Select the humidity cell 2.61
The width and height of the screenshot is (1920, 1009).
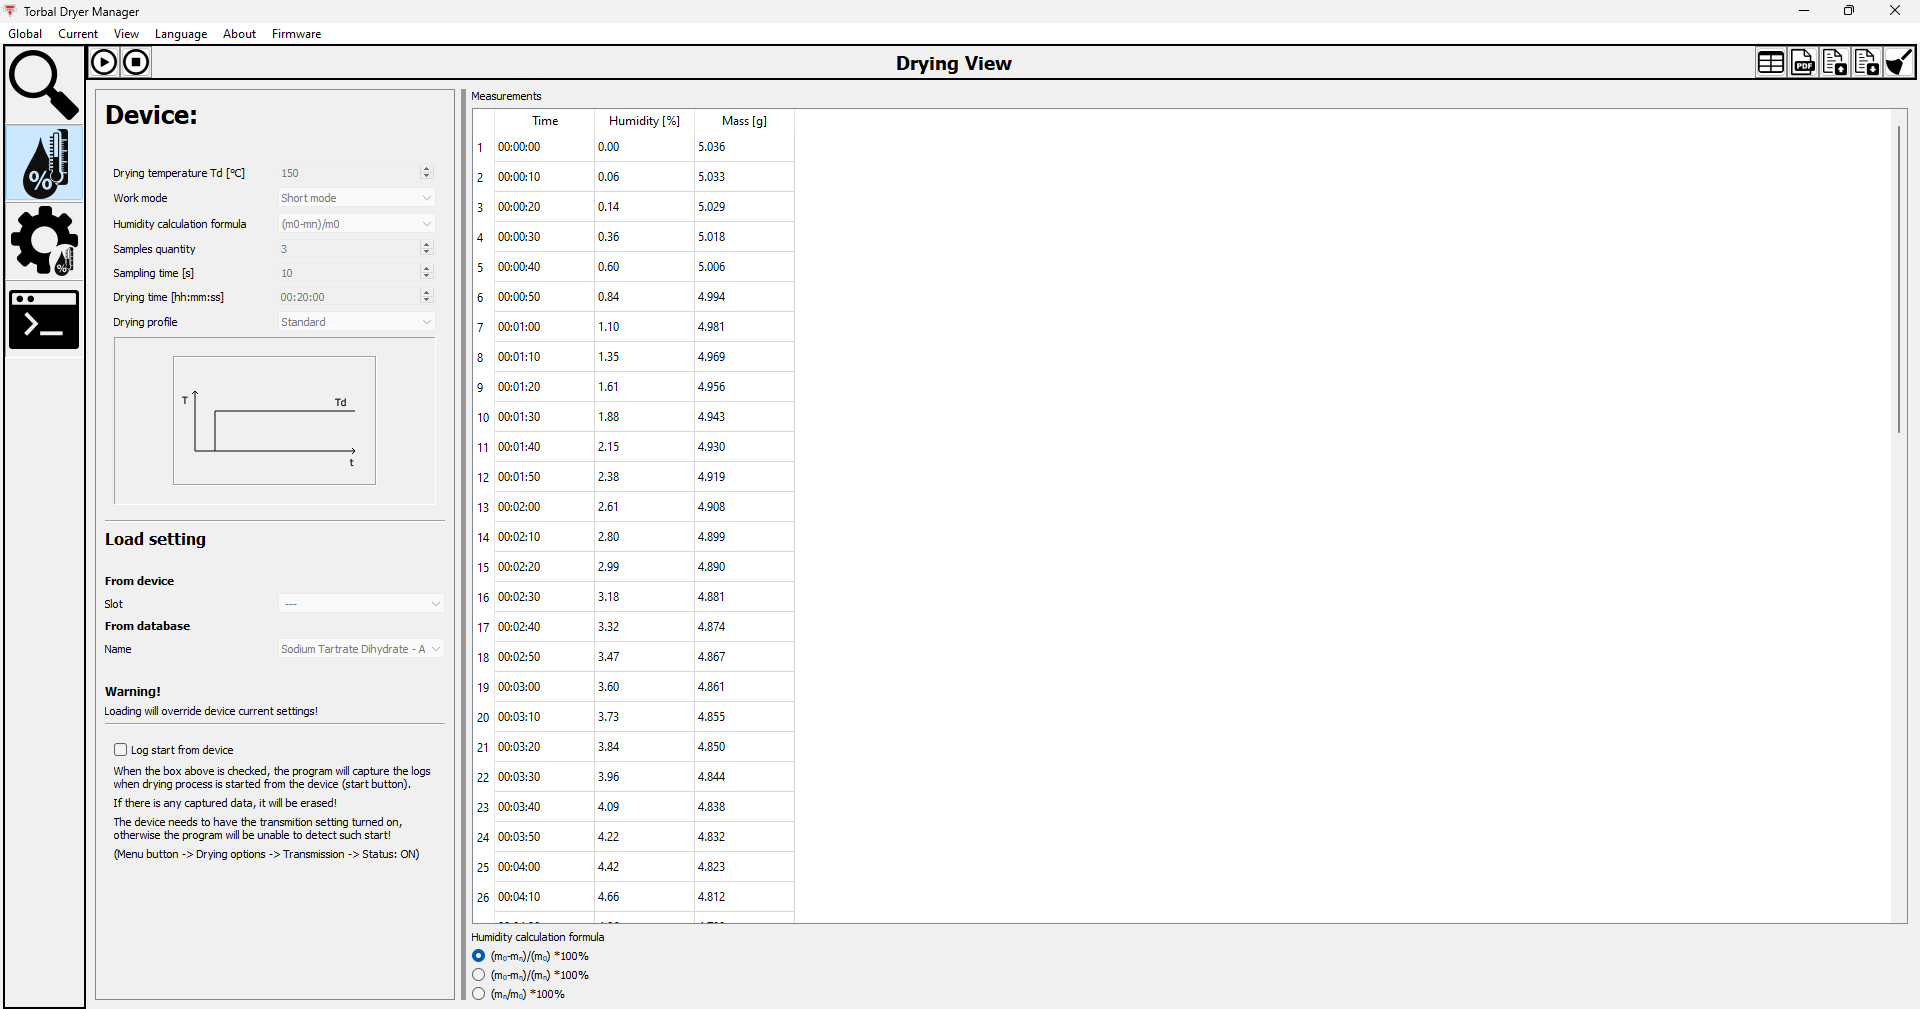click(x=644, y=507)
